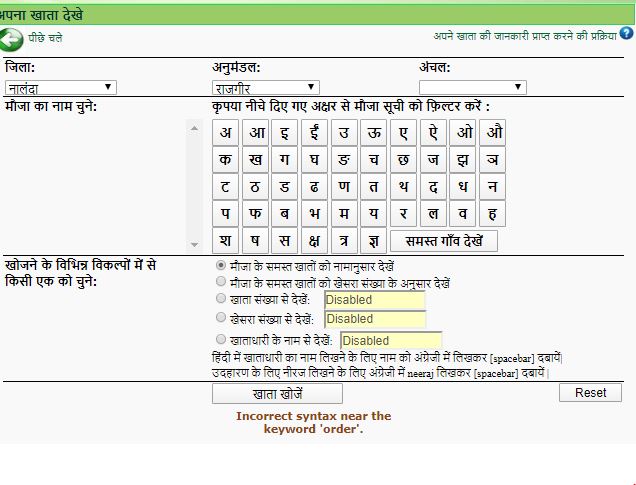Filter villages by letter ट

(x=226, y=187)
